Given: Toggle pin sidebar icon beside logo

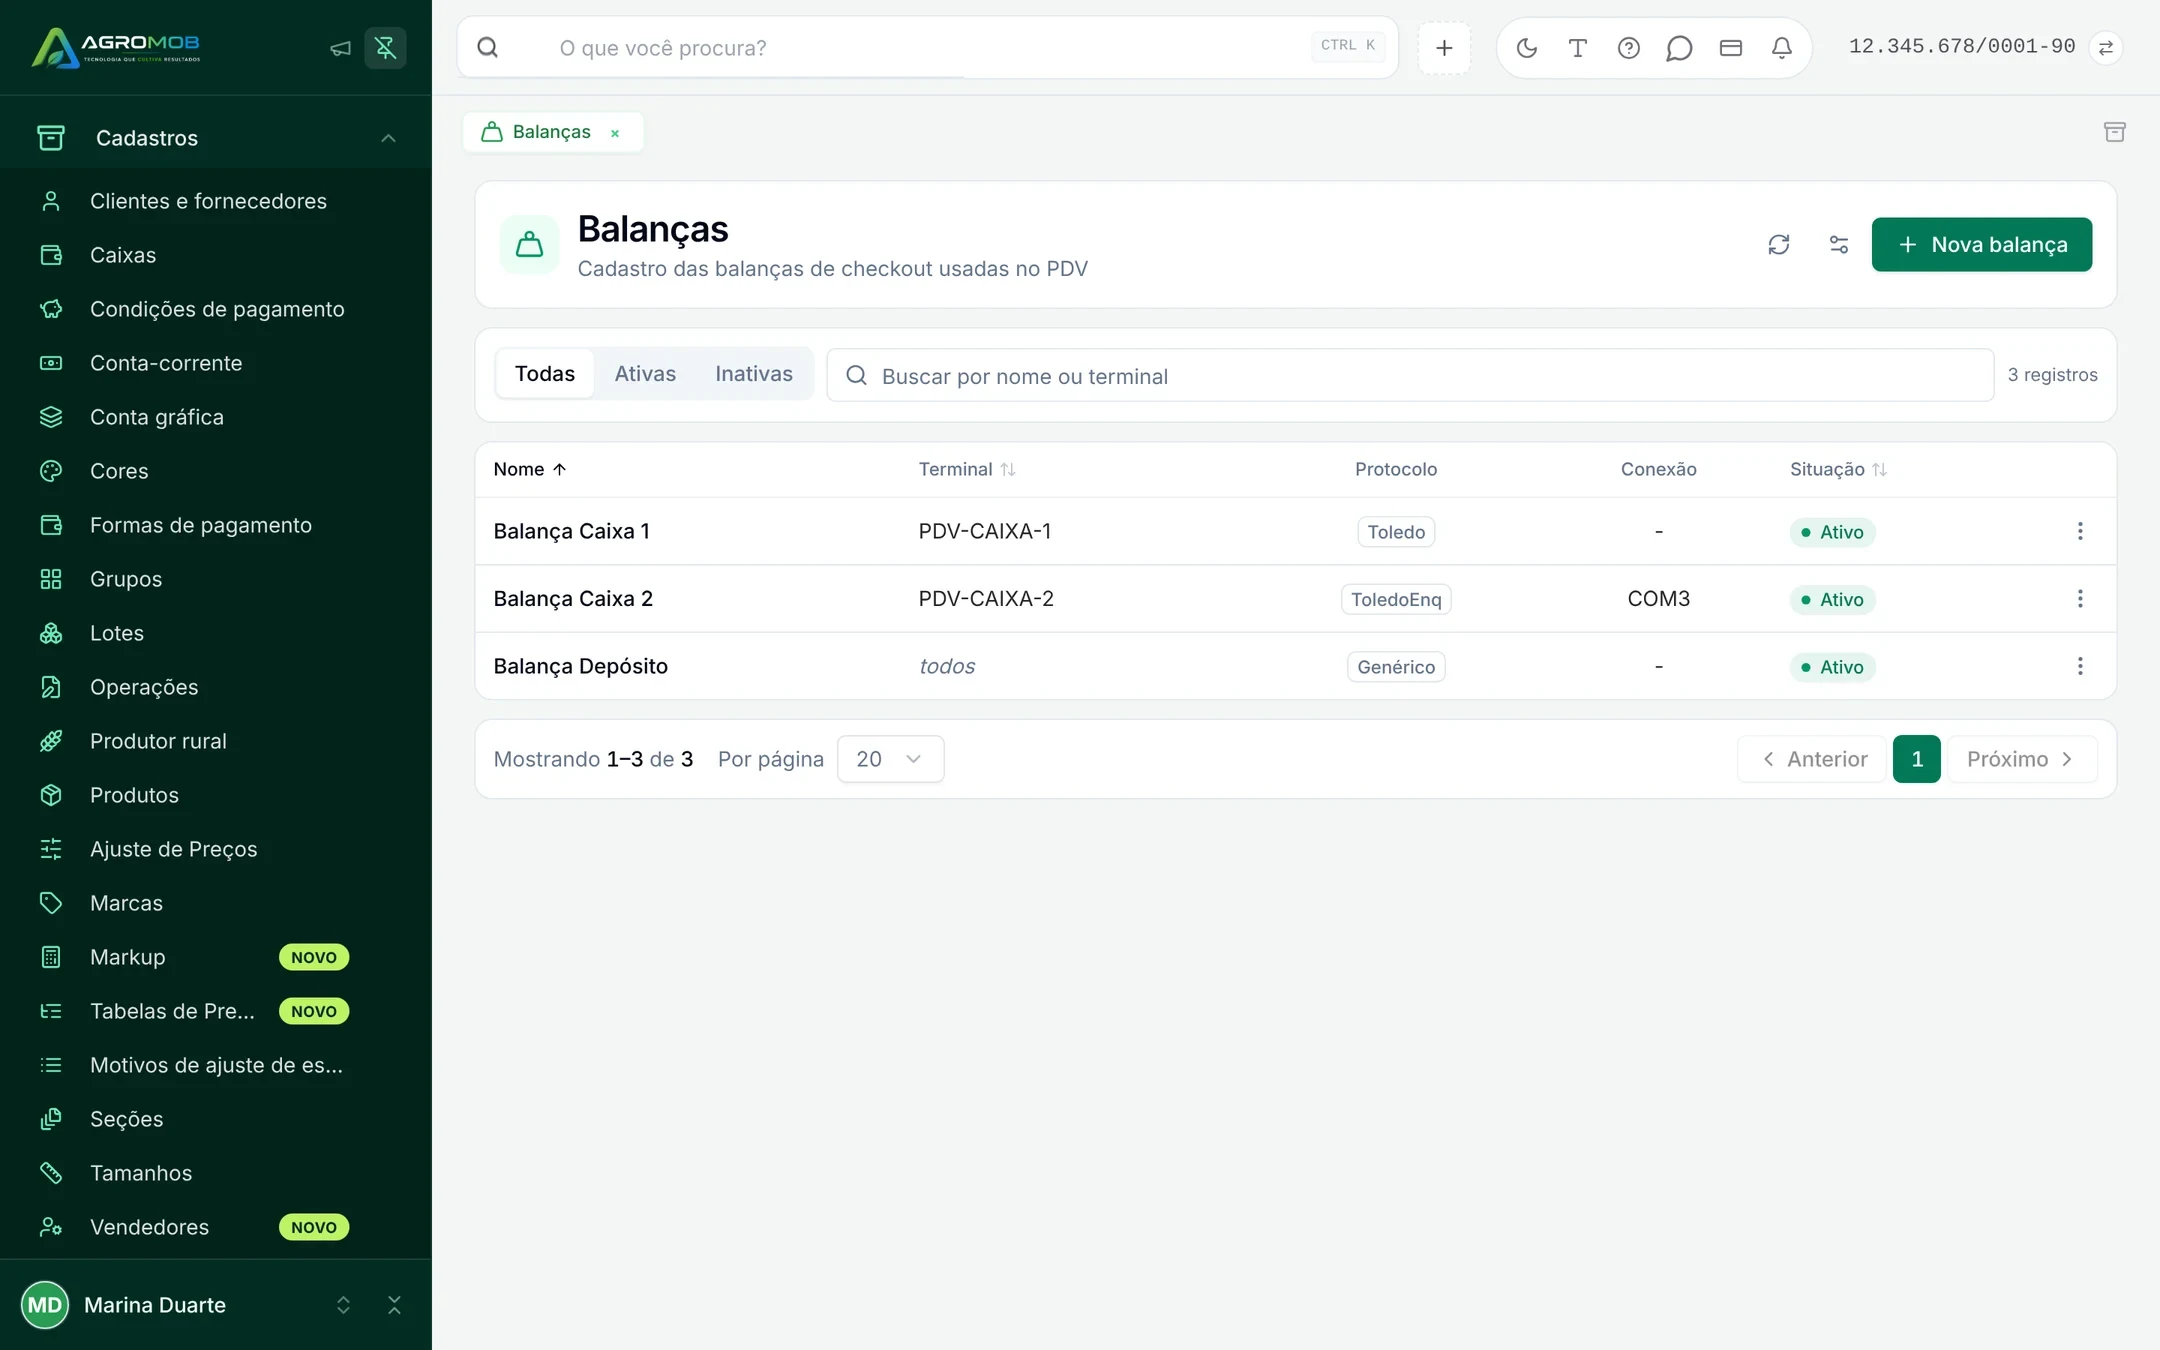Looking at the screenshot, I should coord(385,47).
